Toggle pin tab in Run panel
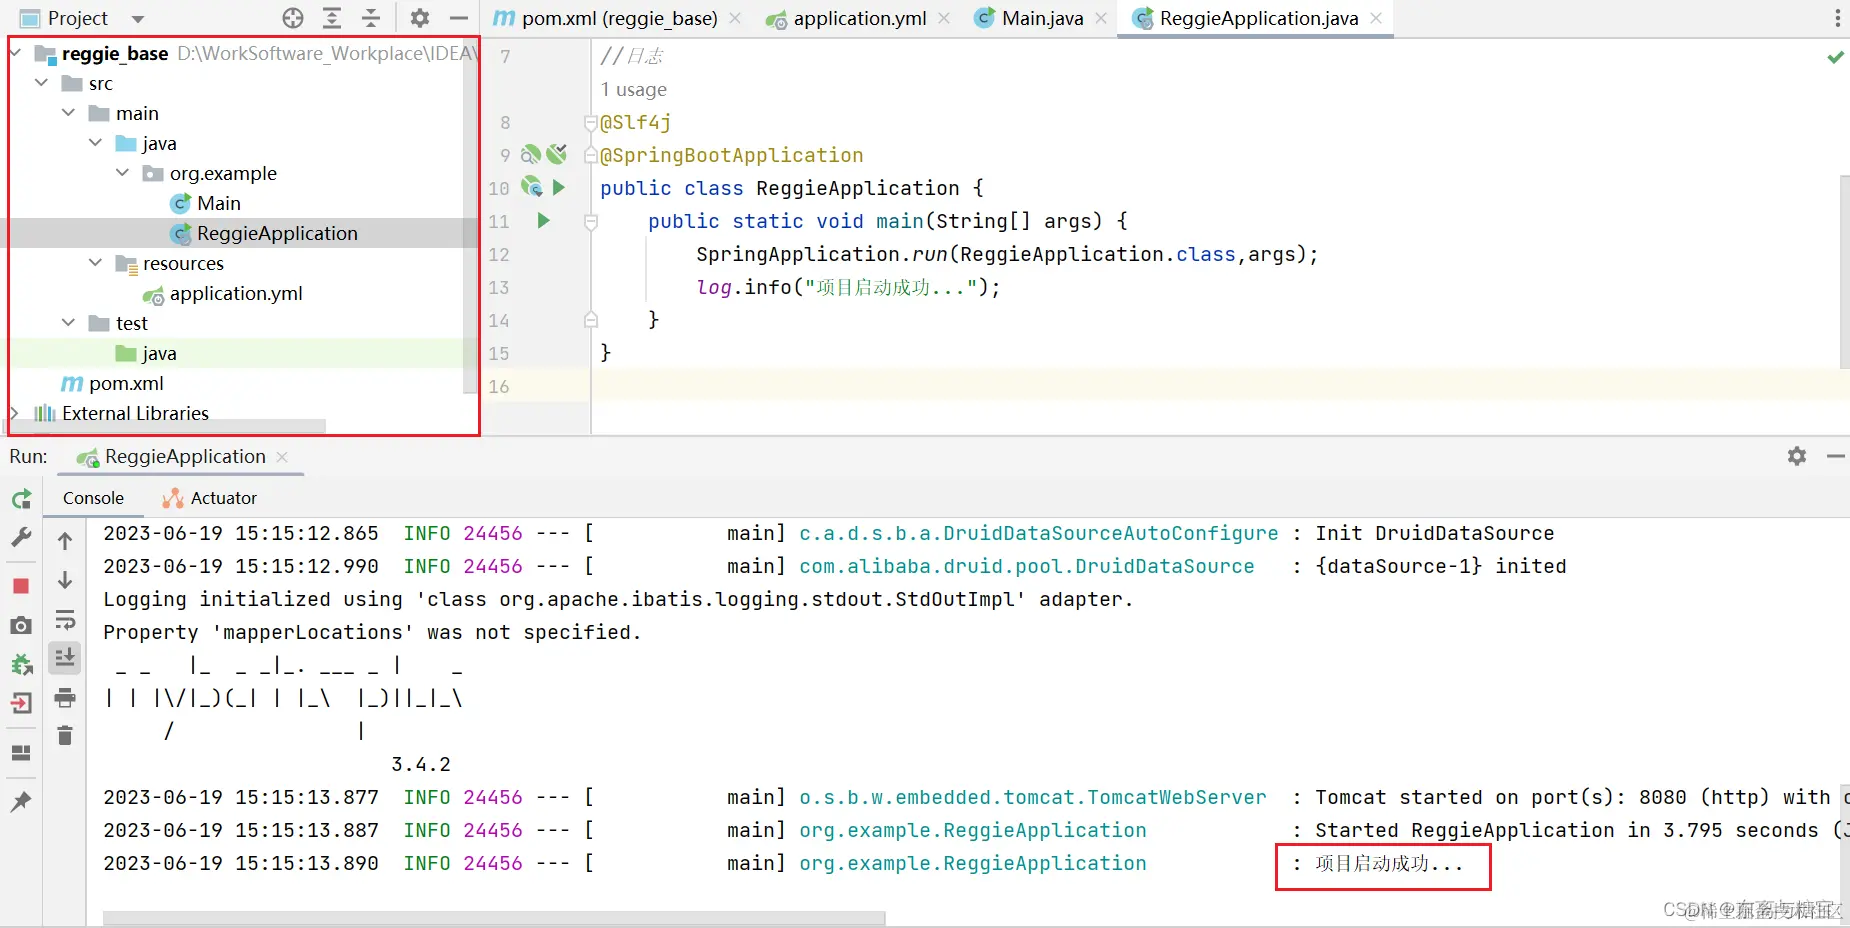Viewport: 1850px width, 928px height. tap(21, 801)
